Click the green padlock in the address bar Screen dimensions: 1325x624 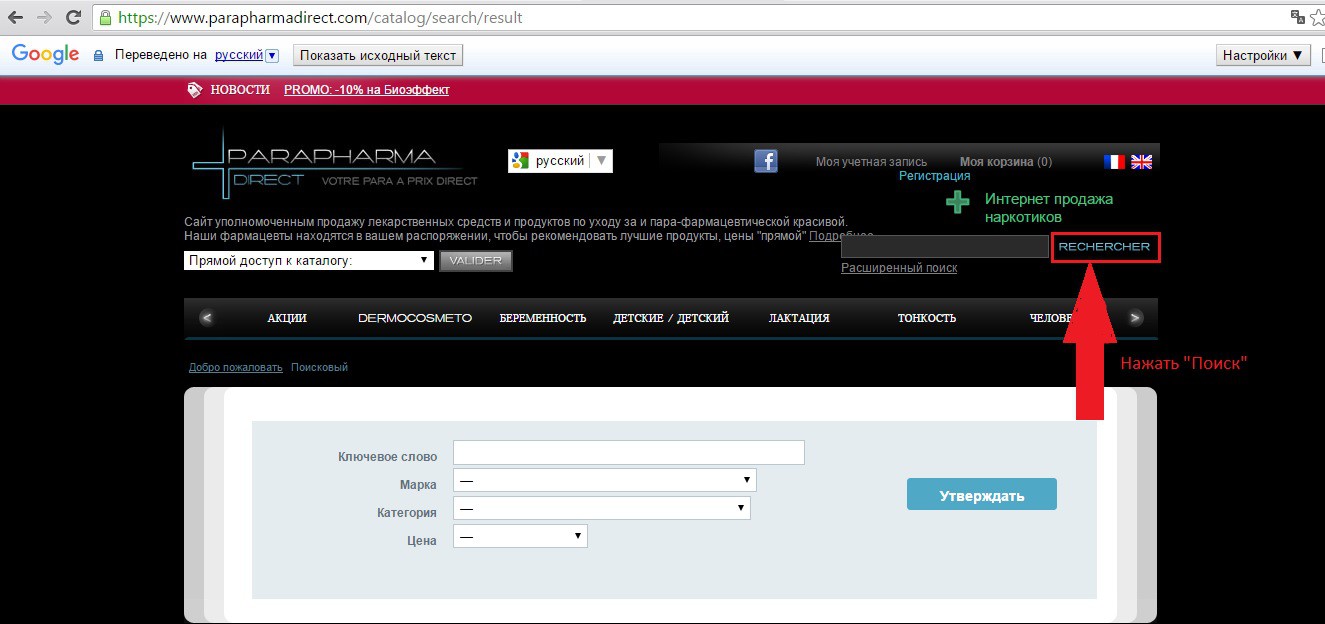coord(106,17)
